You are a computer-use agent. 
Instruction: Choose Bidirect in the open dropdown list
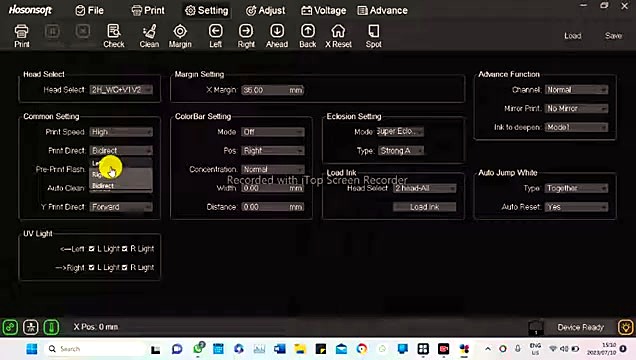point(120,186)
